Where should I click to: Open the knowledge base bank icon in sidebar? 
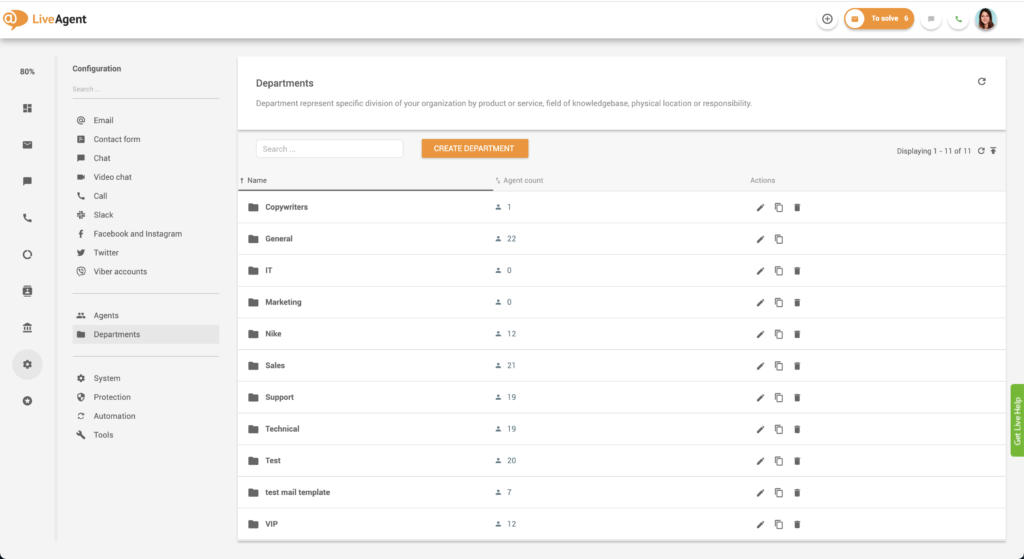(x=27, y=328)
